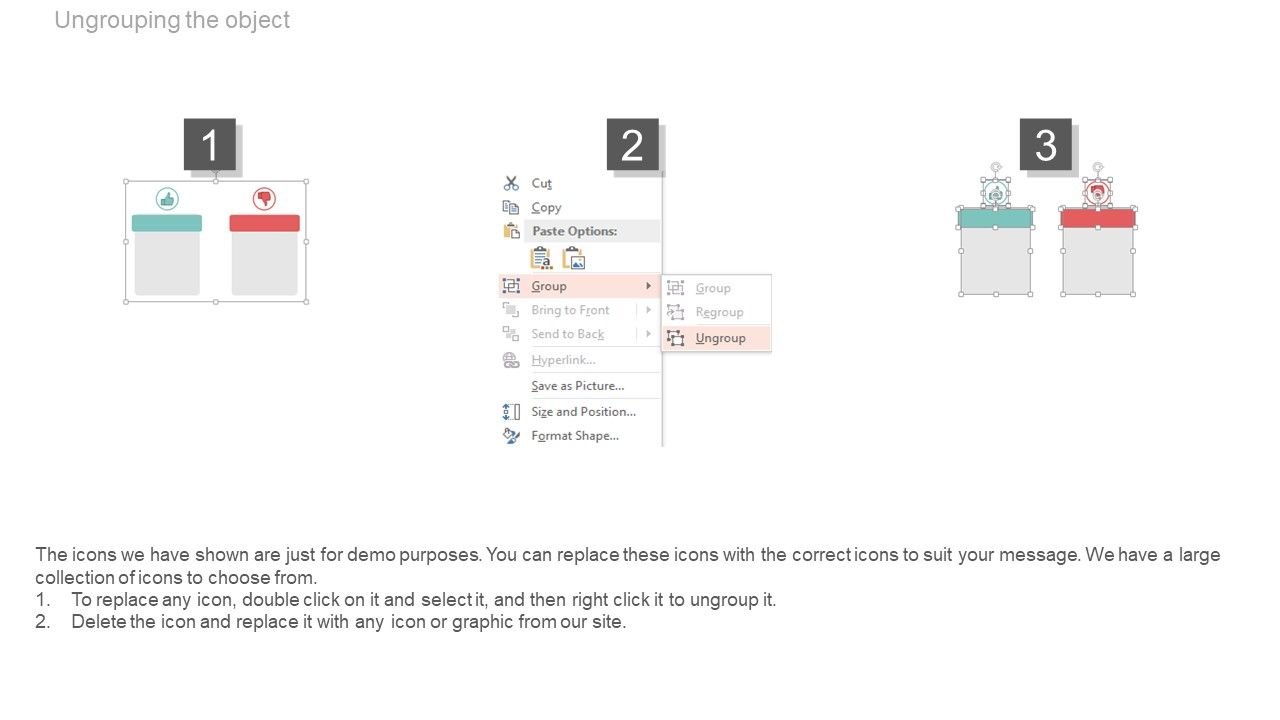Click the red thumbs-down icon
Viewport: 1280px width, 720px height.
(264, 199)
